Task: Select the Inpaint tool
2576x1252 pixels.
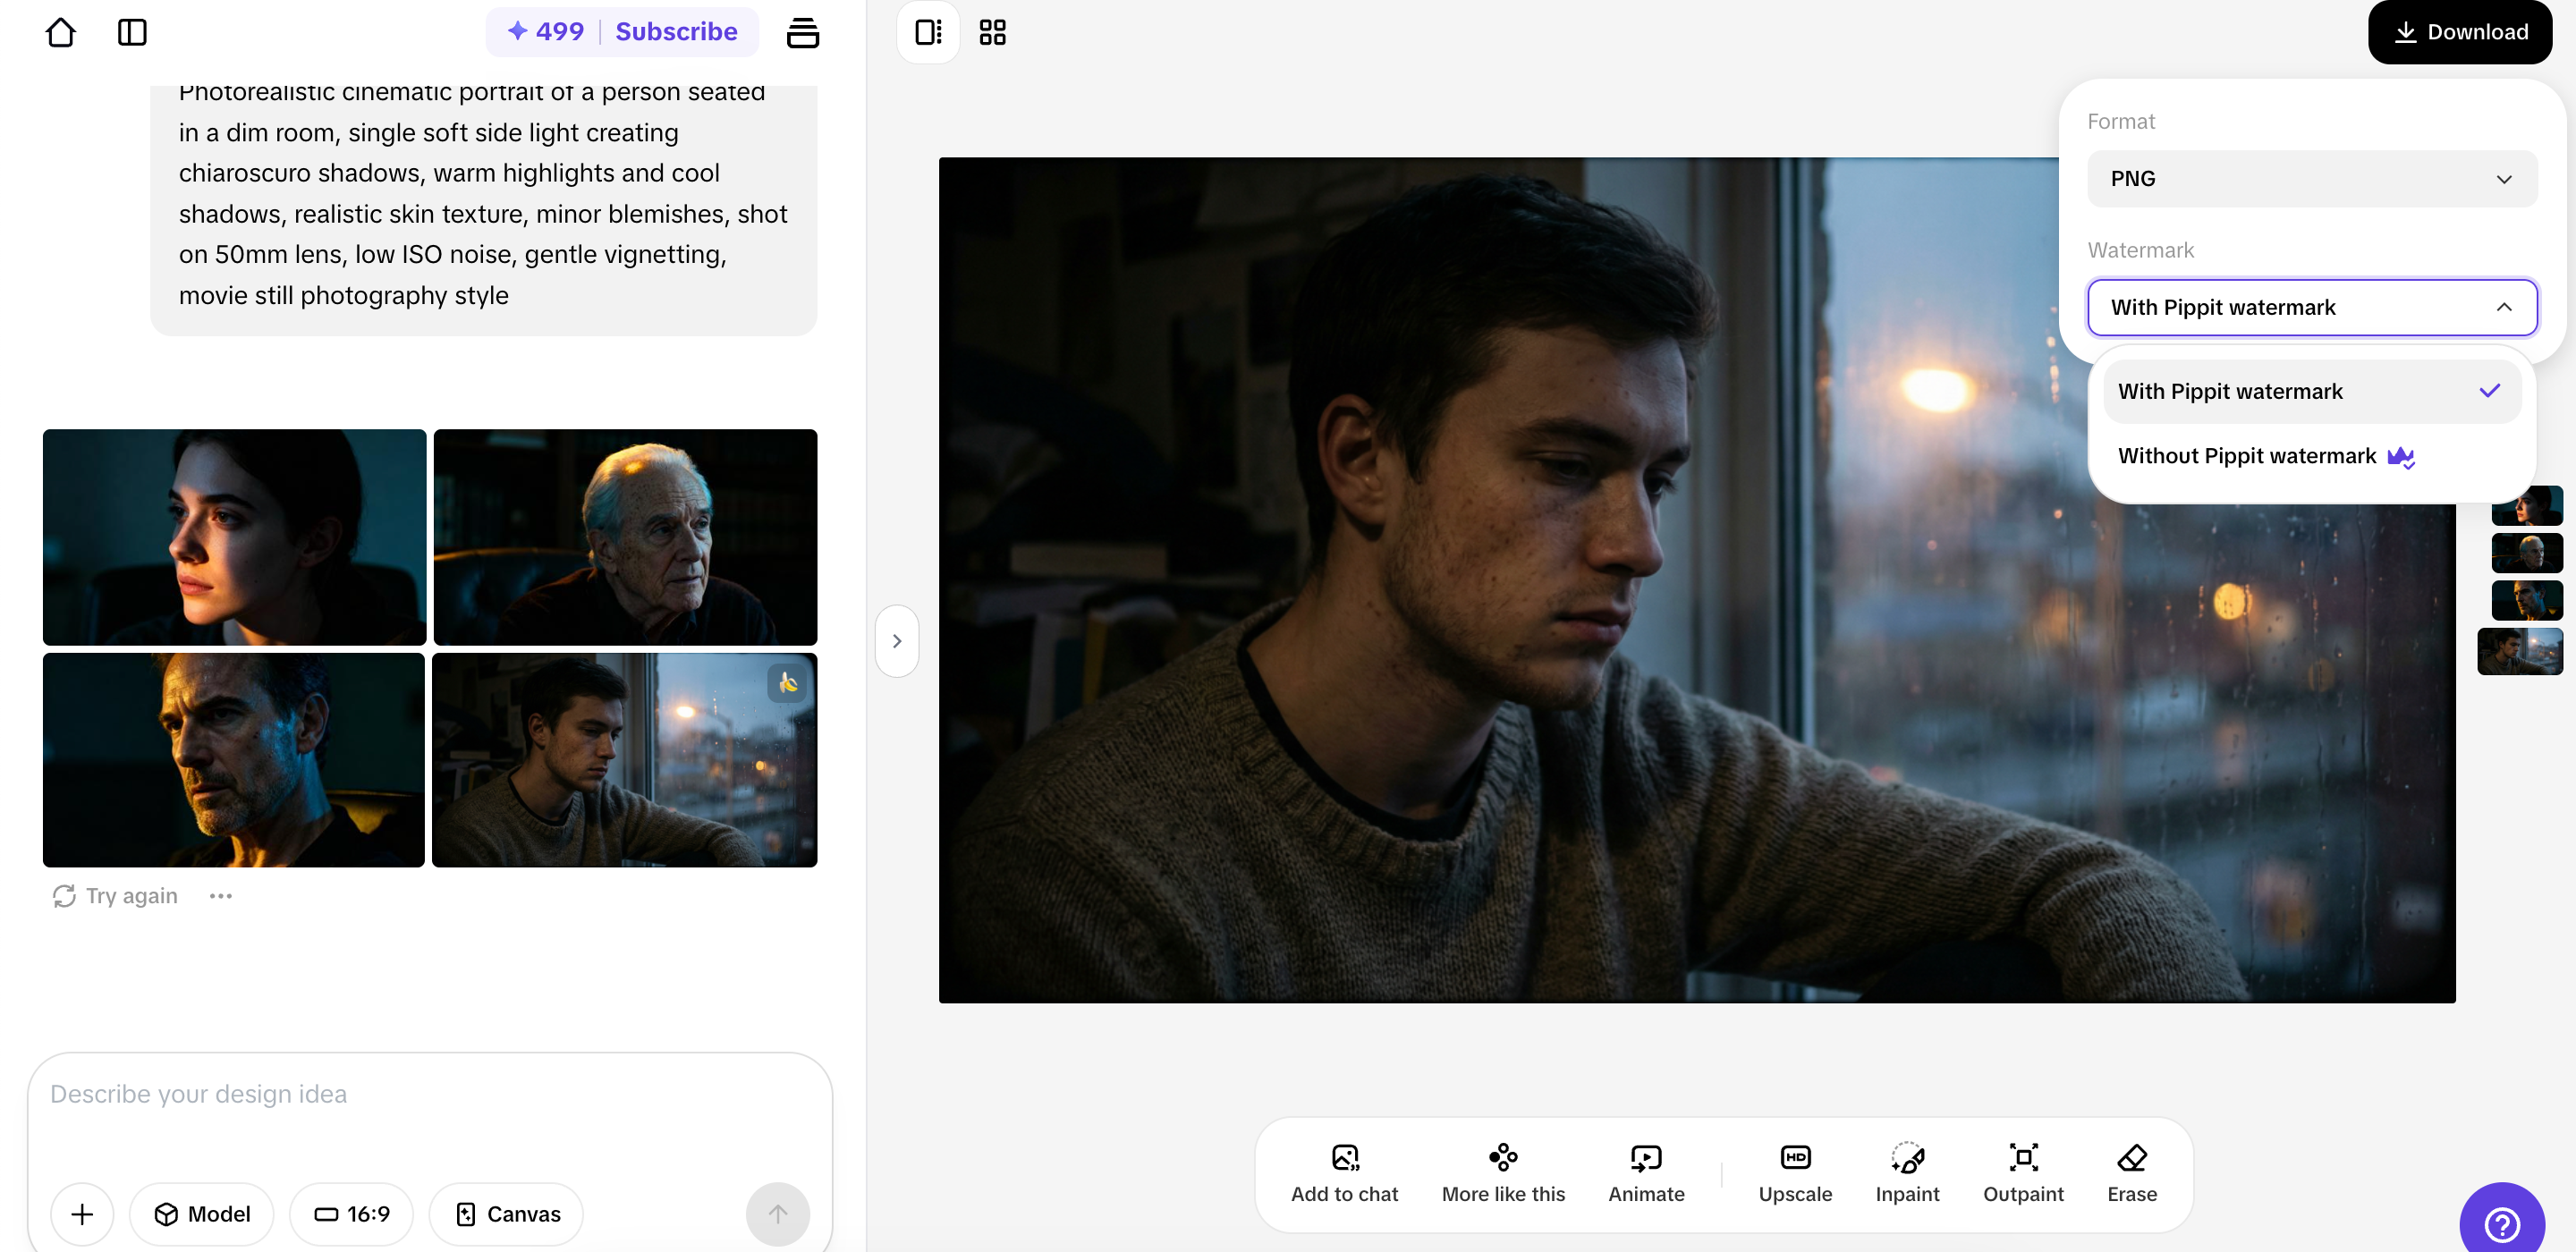Action: 1907,1172
